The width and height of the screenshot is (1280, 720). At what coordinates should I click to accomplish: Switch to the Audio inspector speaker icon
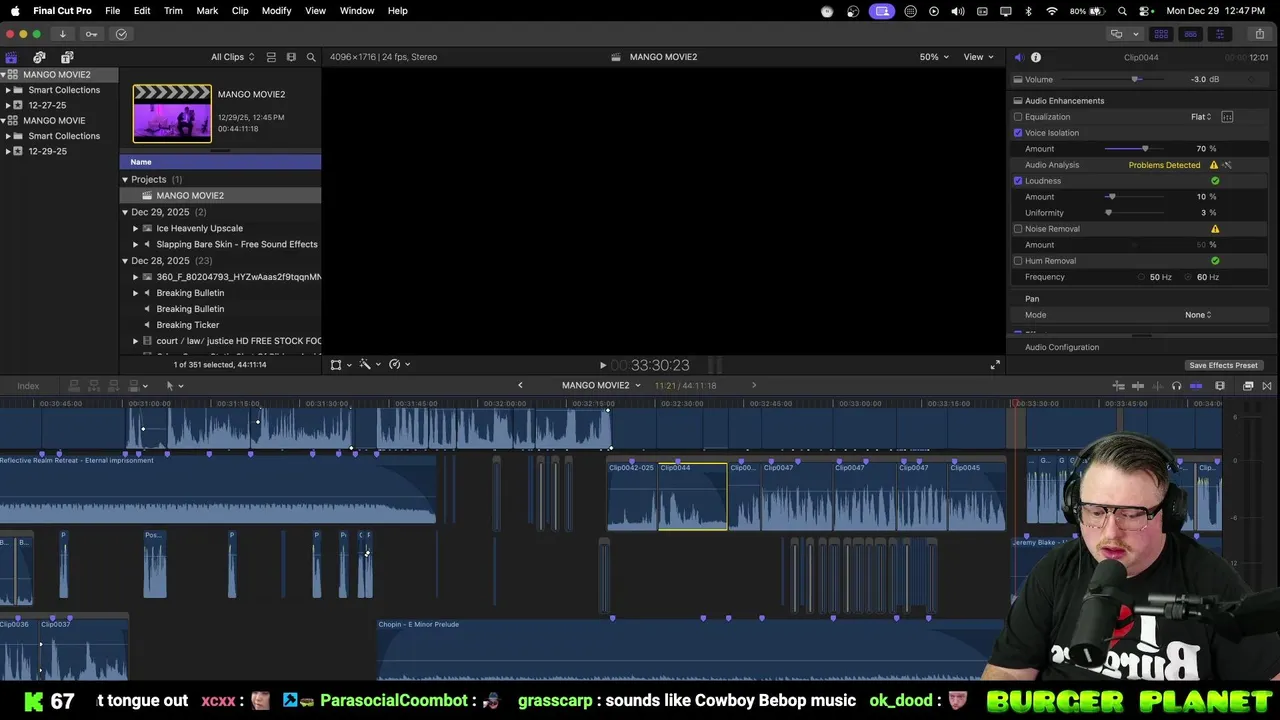(1018, 57)
